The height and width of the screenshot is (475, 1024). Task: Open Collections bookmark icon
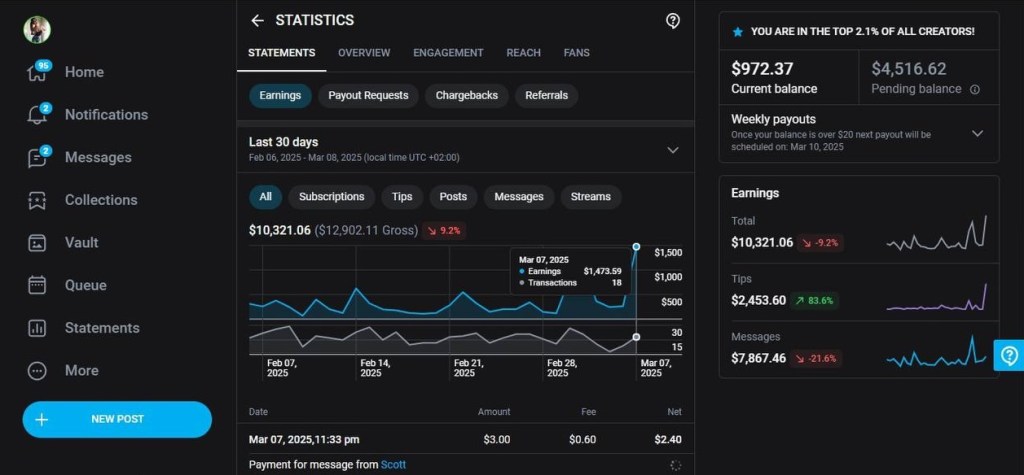click(x=37, y=200)
